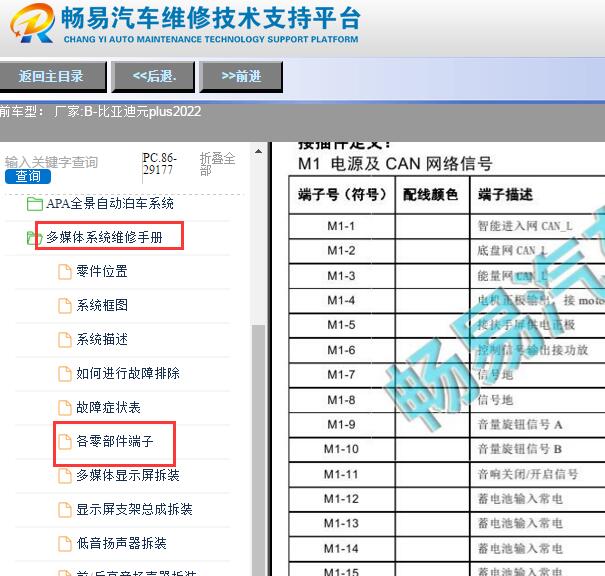Select table cell M1-8
605x576 pixels.
[x=341, y=400]
